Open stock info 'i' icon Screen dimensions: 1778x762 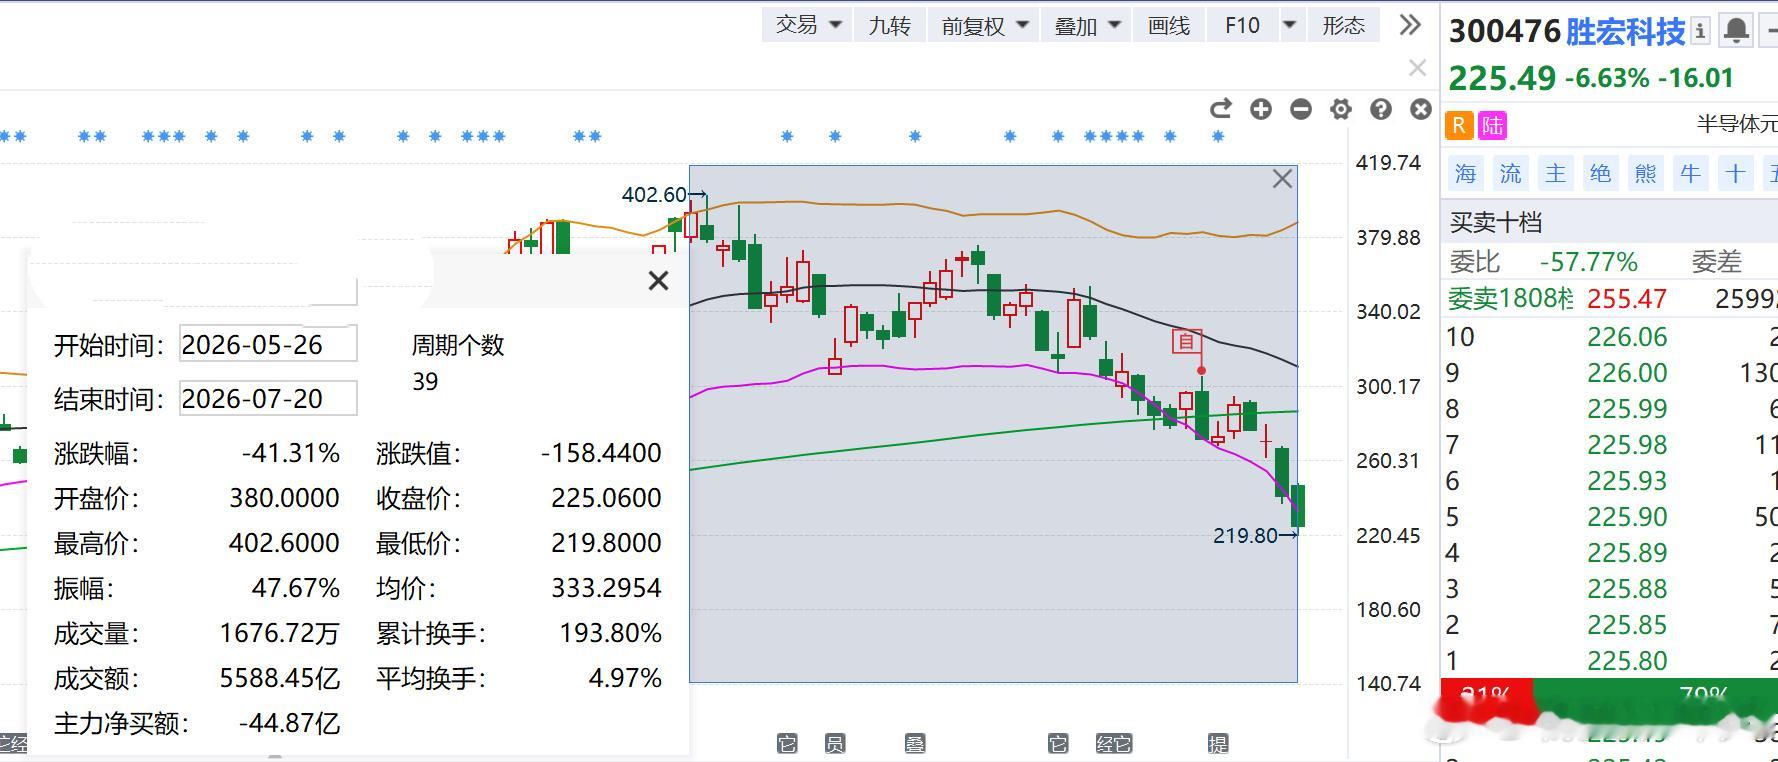point(1700,31)
